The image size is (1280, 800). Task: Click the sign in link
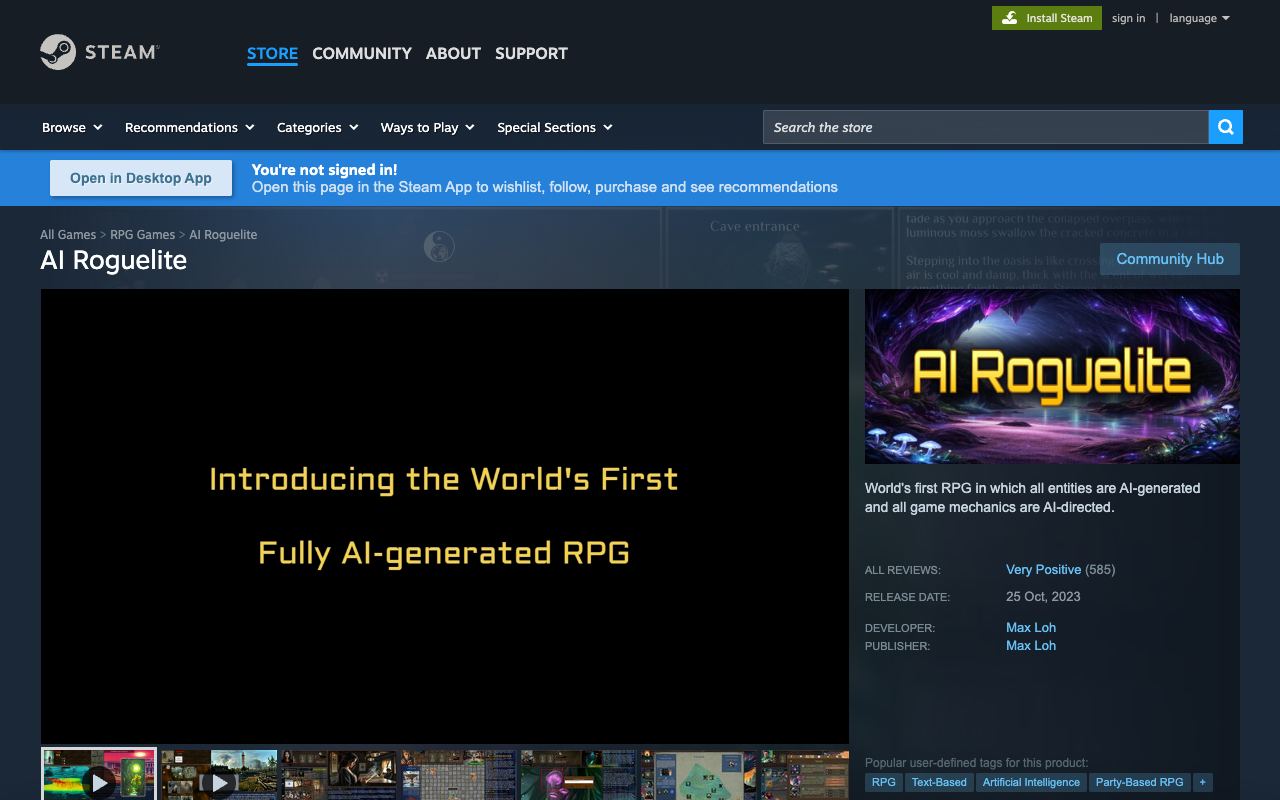click(x=1128, y=18)
